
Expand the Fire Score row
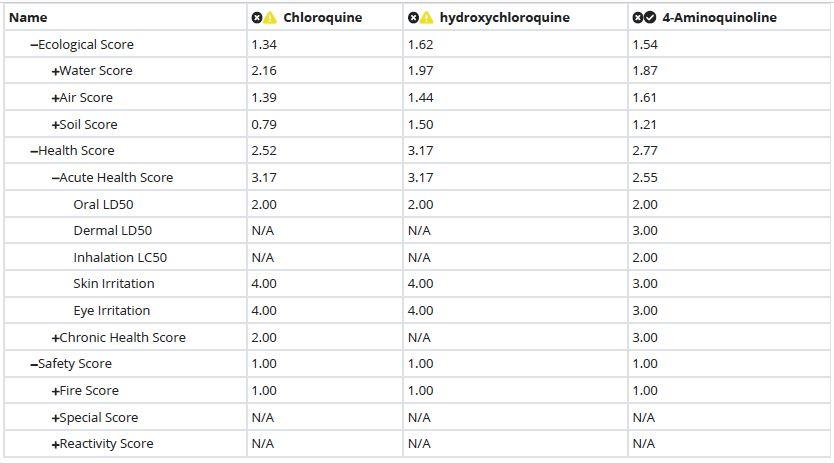(55, 391)
